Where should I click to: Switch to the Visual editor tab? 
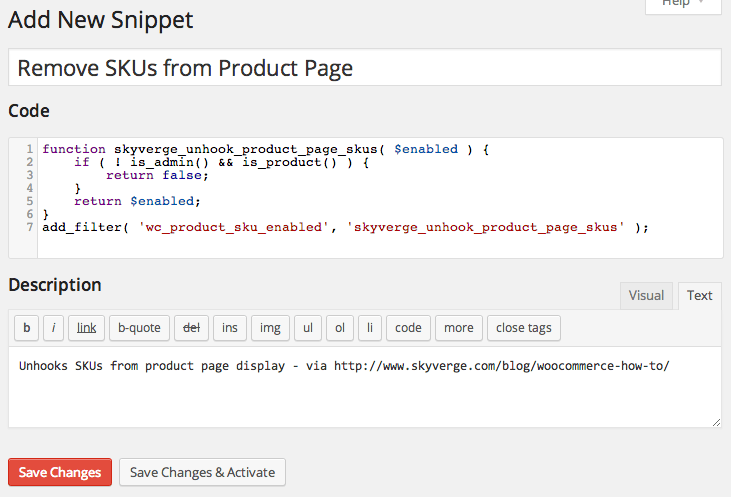[x=646, y=295]
